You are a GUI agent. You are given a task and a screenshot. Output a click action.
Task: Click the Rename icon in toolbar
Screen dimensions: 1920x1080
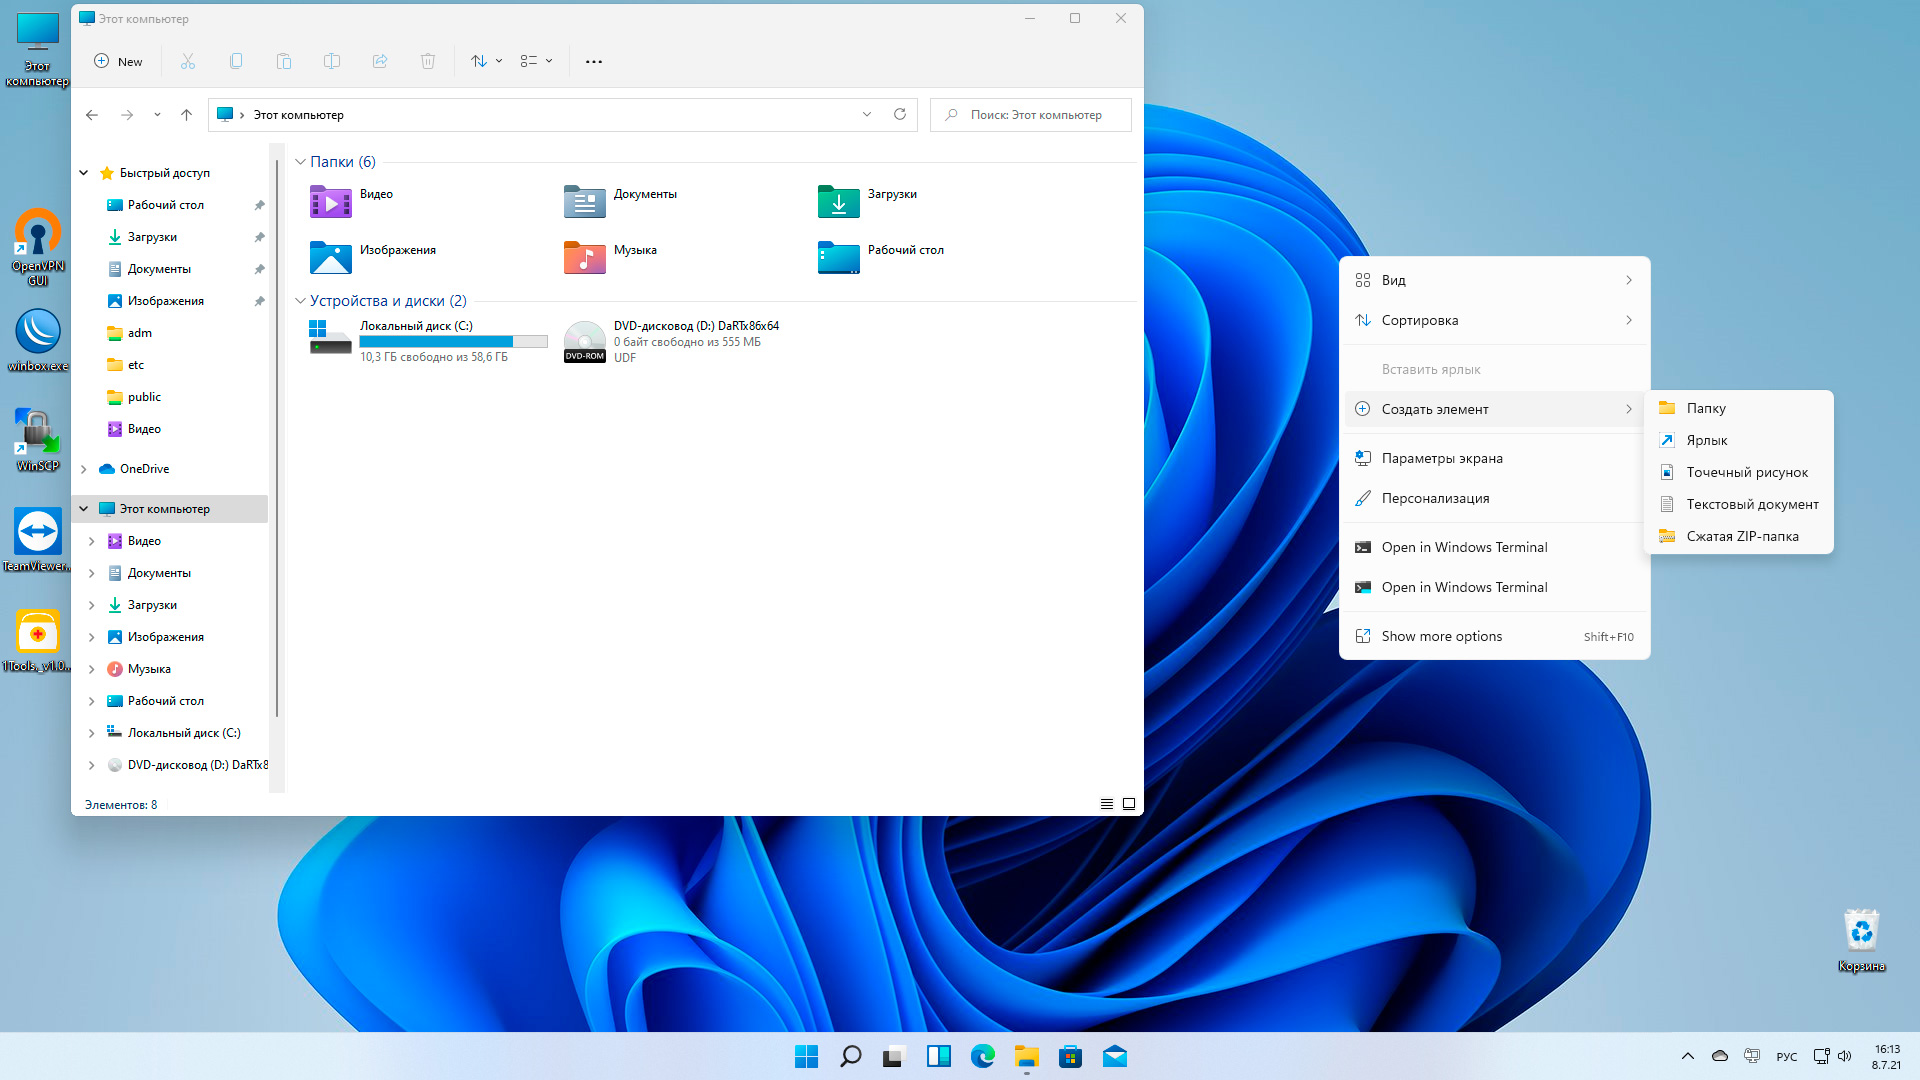[x=332, y=61]
